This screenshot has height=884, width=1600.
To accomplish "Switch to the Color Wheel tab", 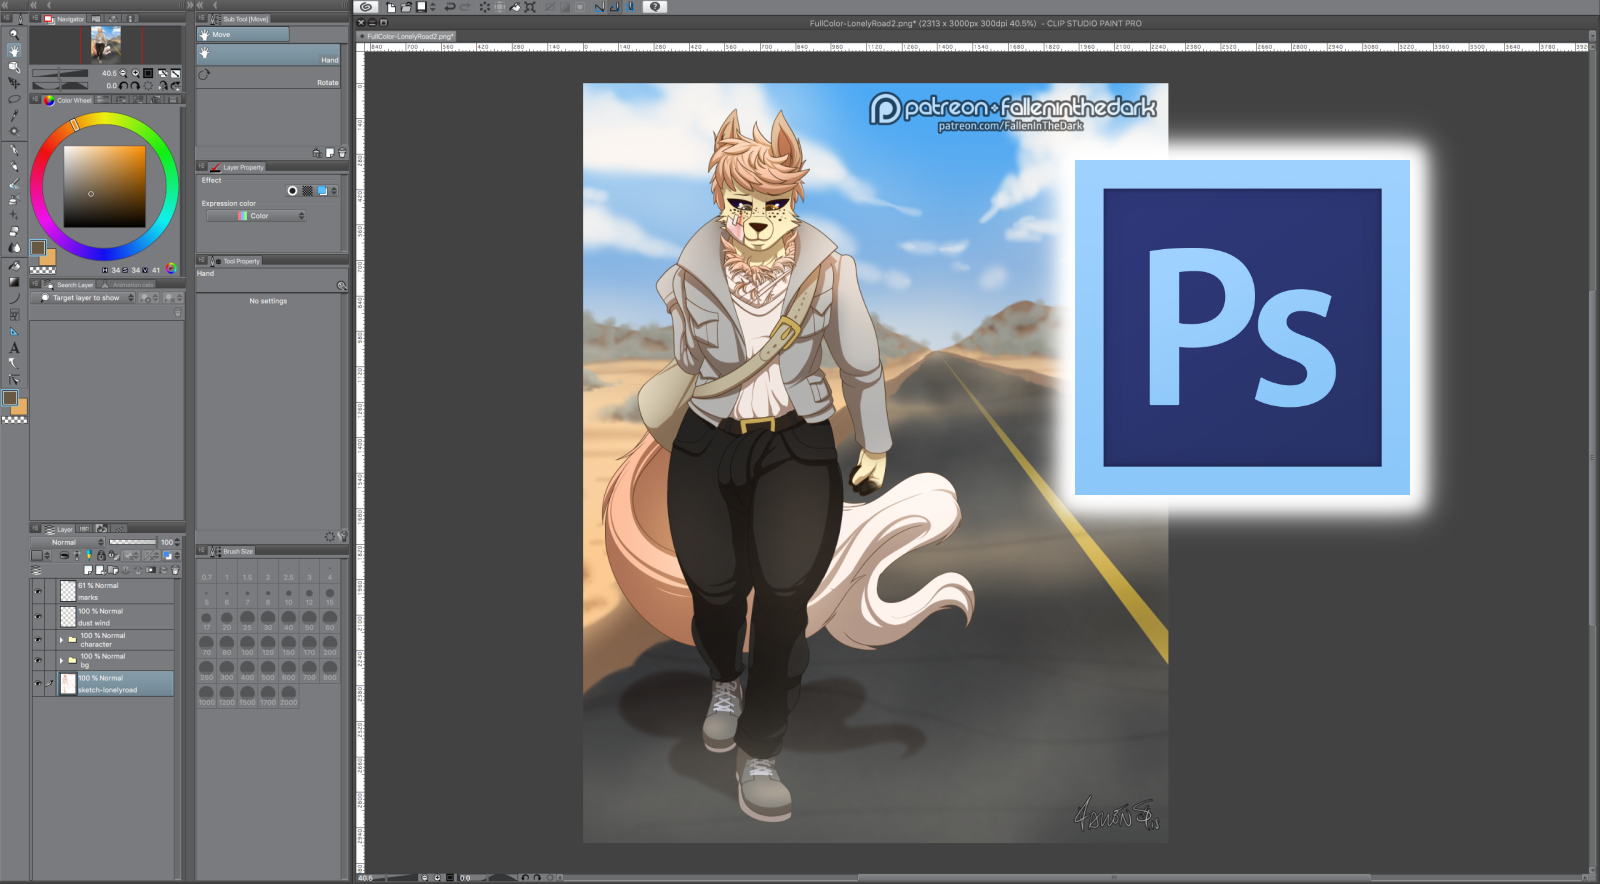I will (x=69, y=100).
